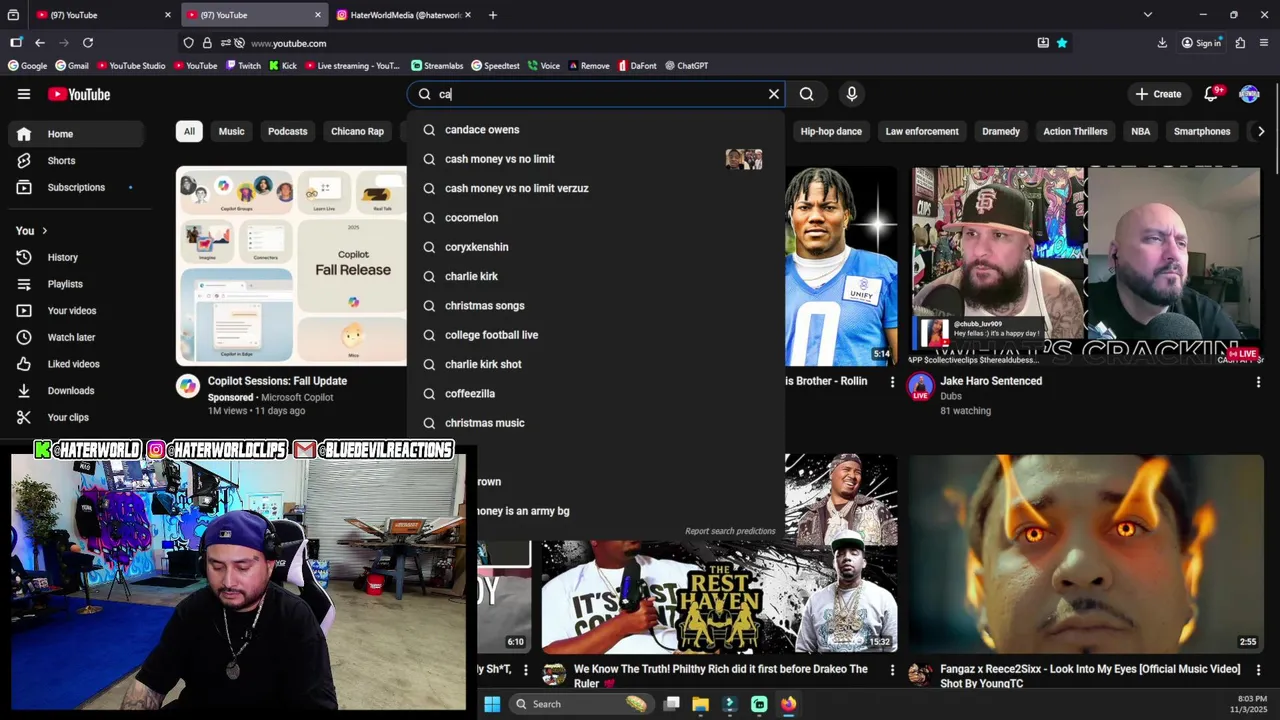Choose the 'candace owens' suggestion

[x=595, y=130]
